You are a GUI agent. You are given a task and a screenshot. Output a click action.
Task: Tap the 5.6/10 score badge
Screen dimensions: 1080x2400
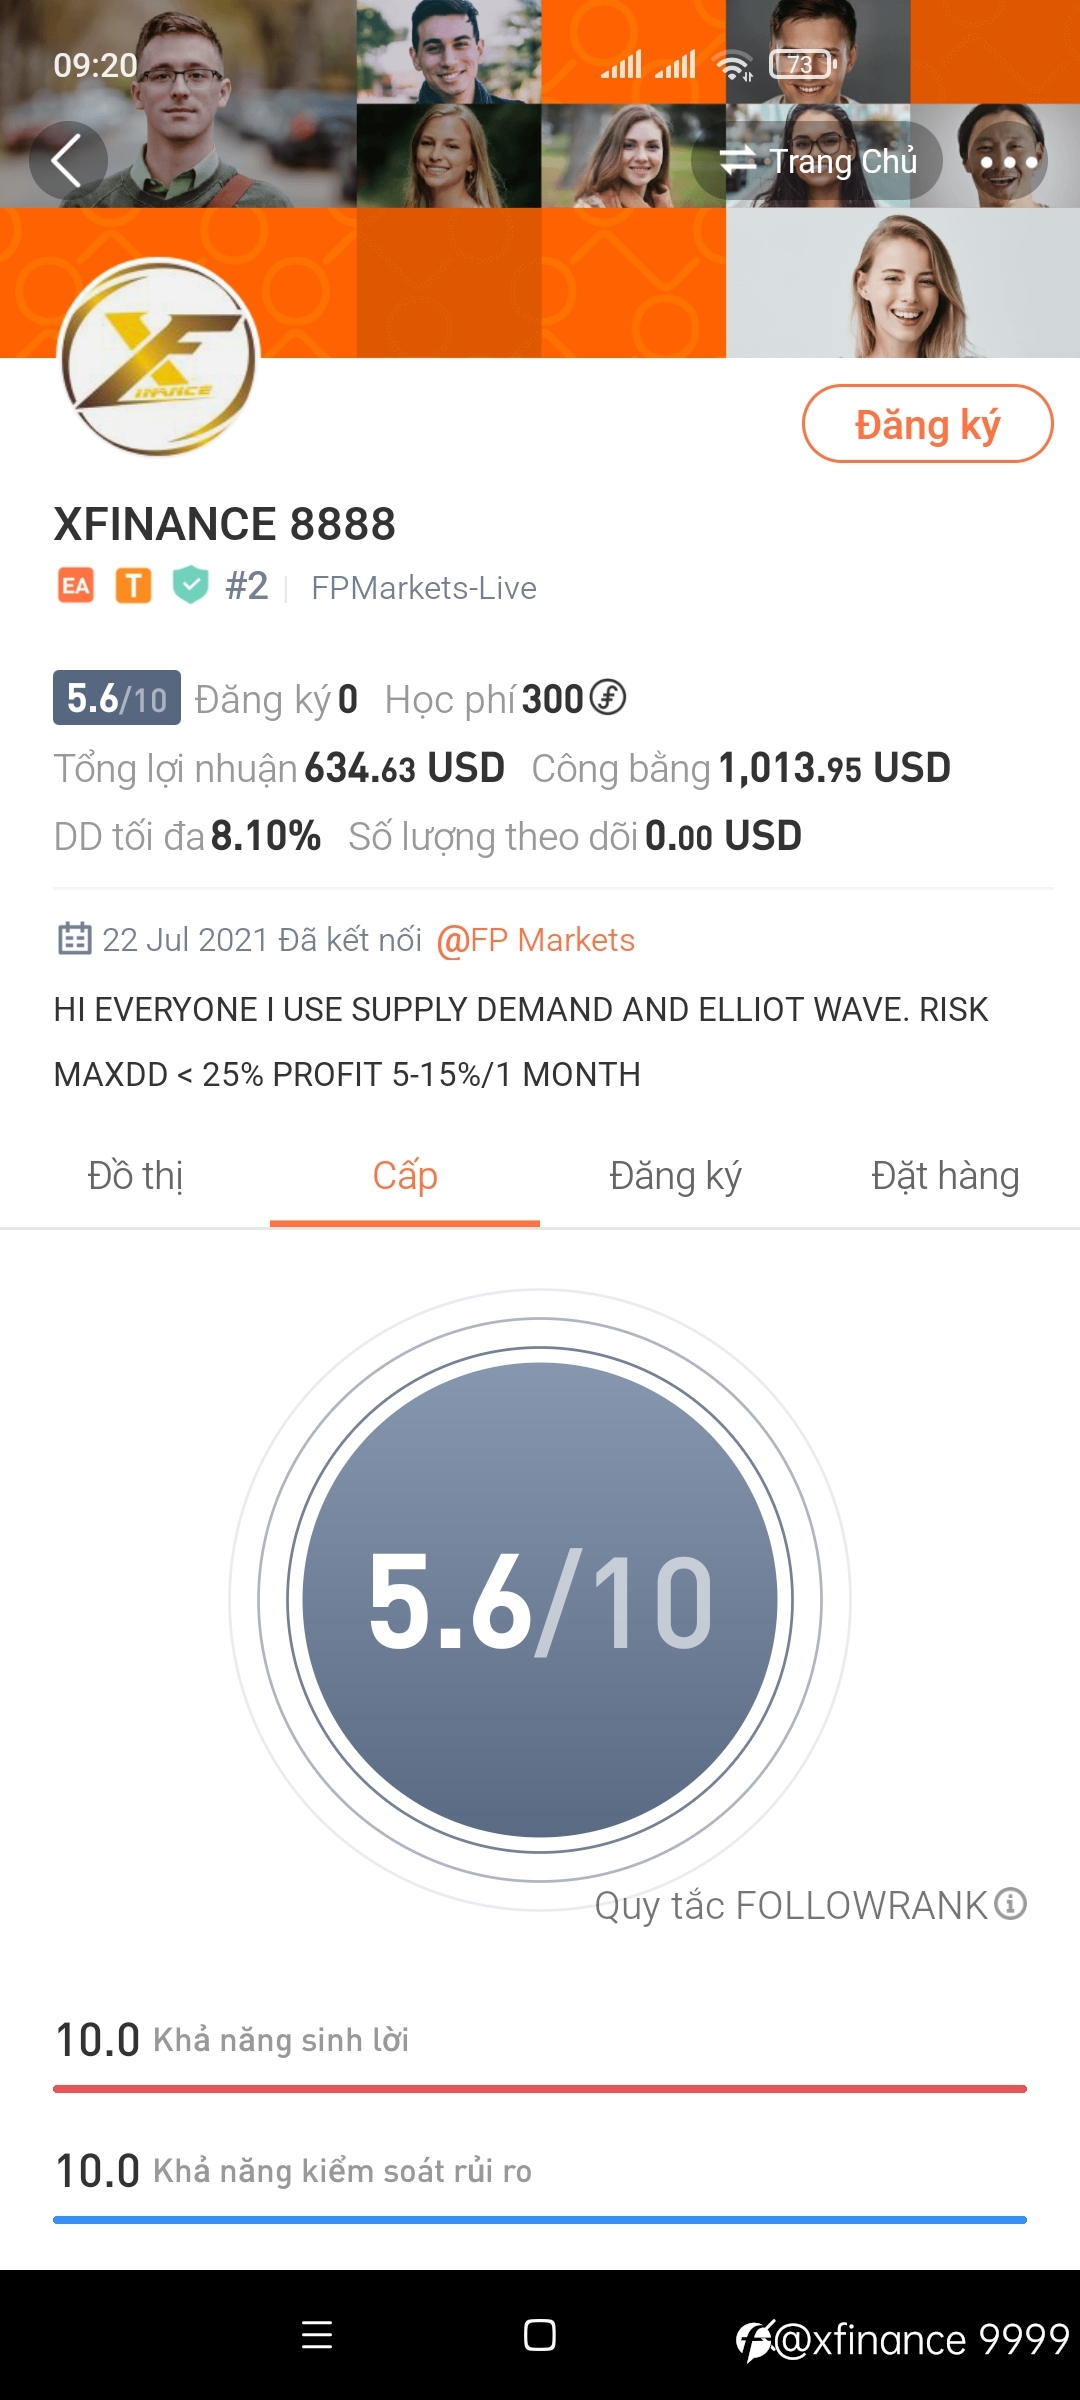coord(117,698)
